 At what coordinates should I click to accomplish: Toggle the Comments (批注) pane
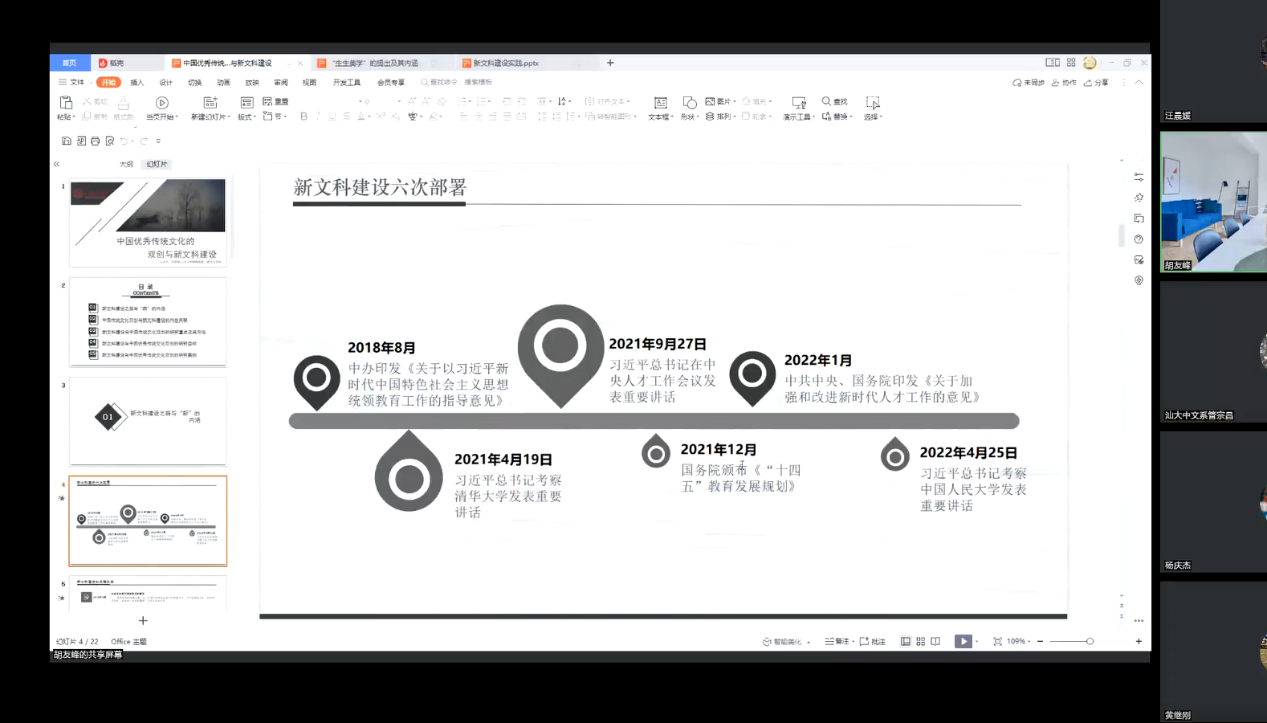point(873,641)
